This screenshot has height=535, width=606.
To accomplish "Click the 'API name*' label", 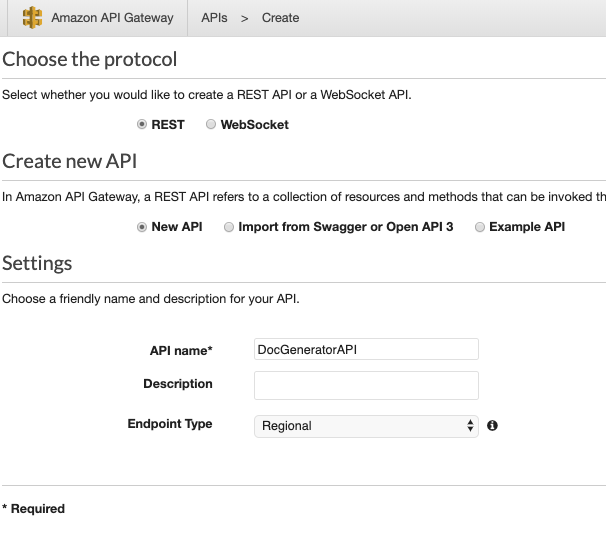I will tap(181, 351).
